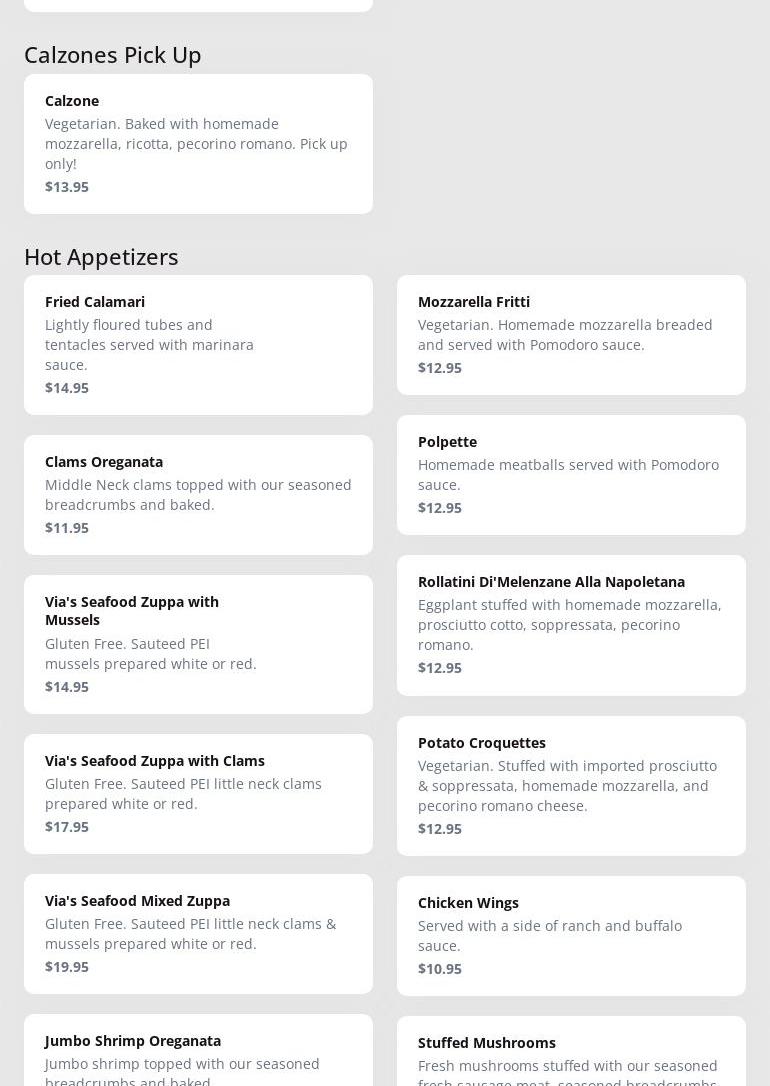Open the Mozzarella Fritti item
This screenshot has width=770, height=1086.
pos(571,334)
